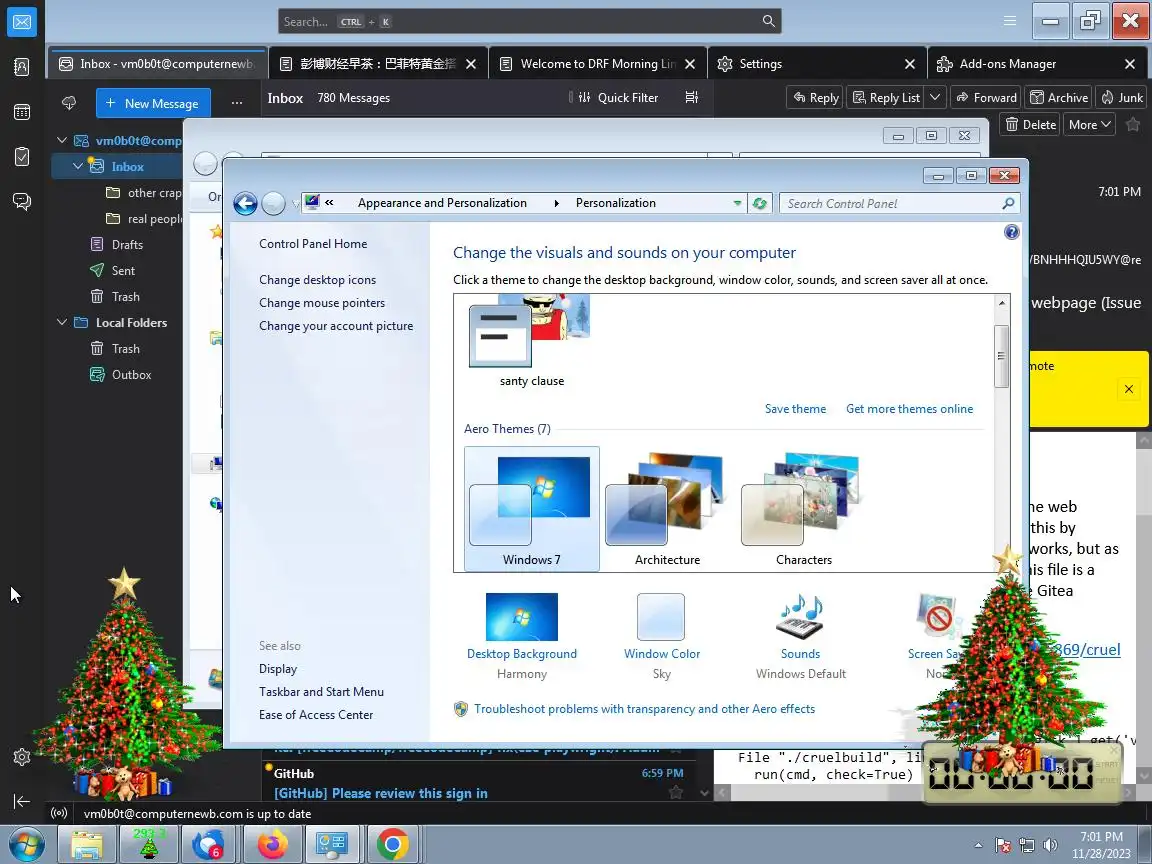Open the More dropdown in message header

click(1090, 124)
